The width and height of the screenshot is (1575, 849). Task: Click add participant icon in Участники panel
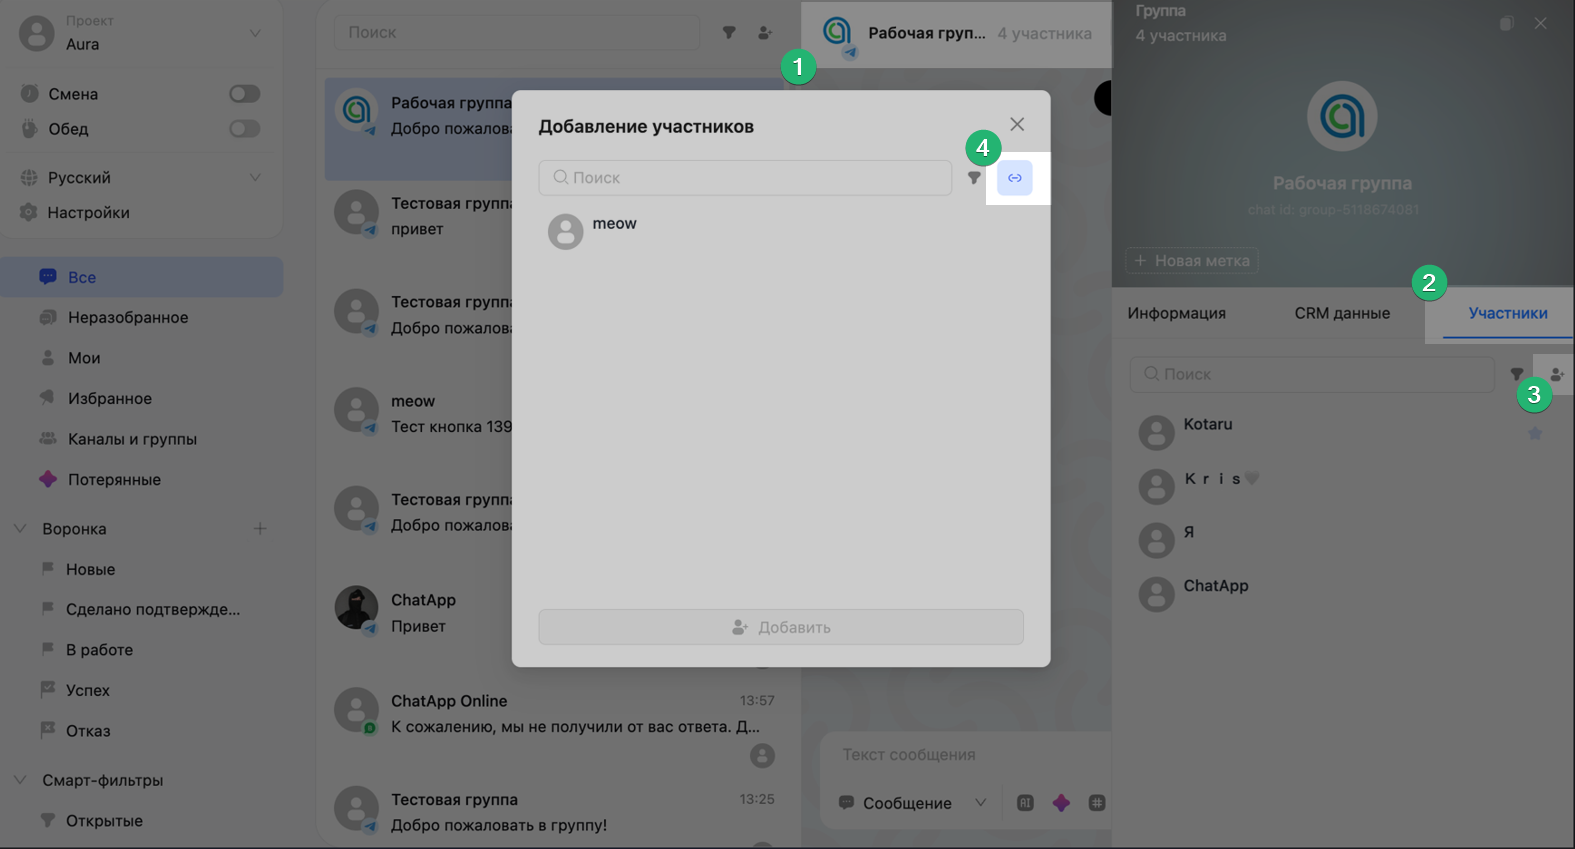point(1556,374)
